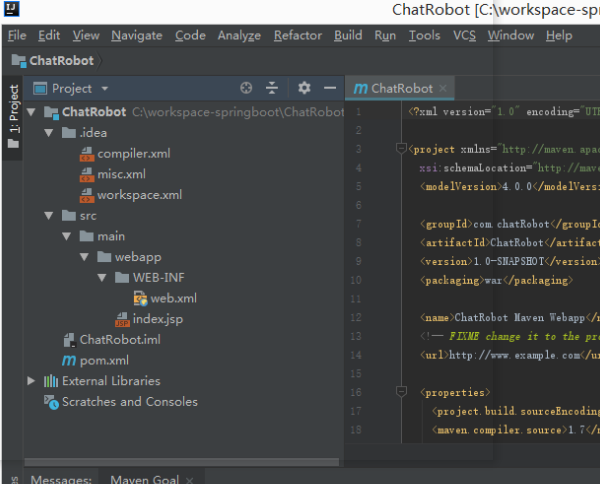Click the misc.xml file icon
Viewport: 600px width, 484px height.
(x=87, y=174)
